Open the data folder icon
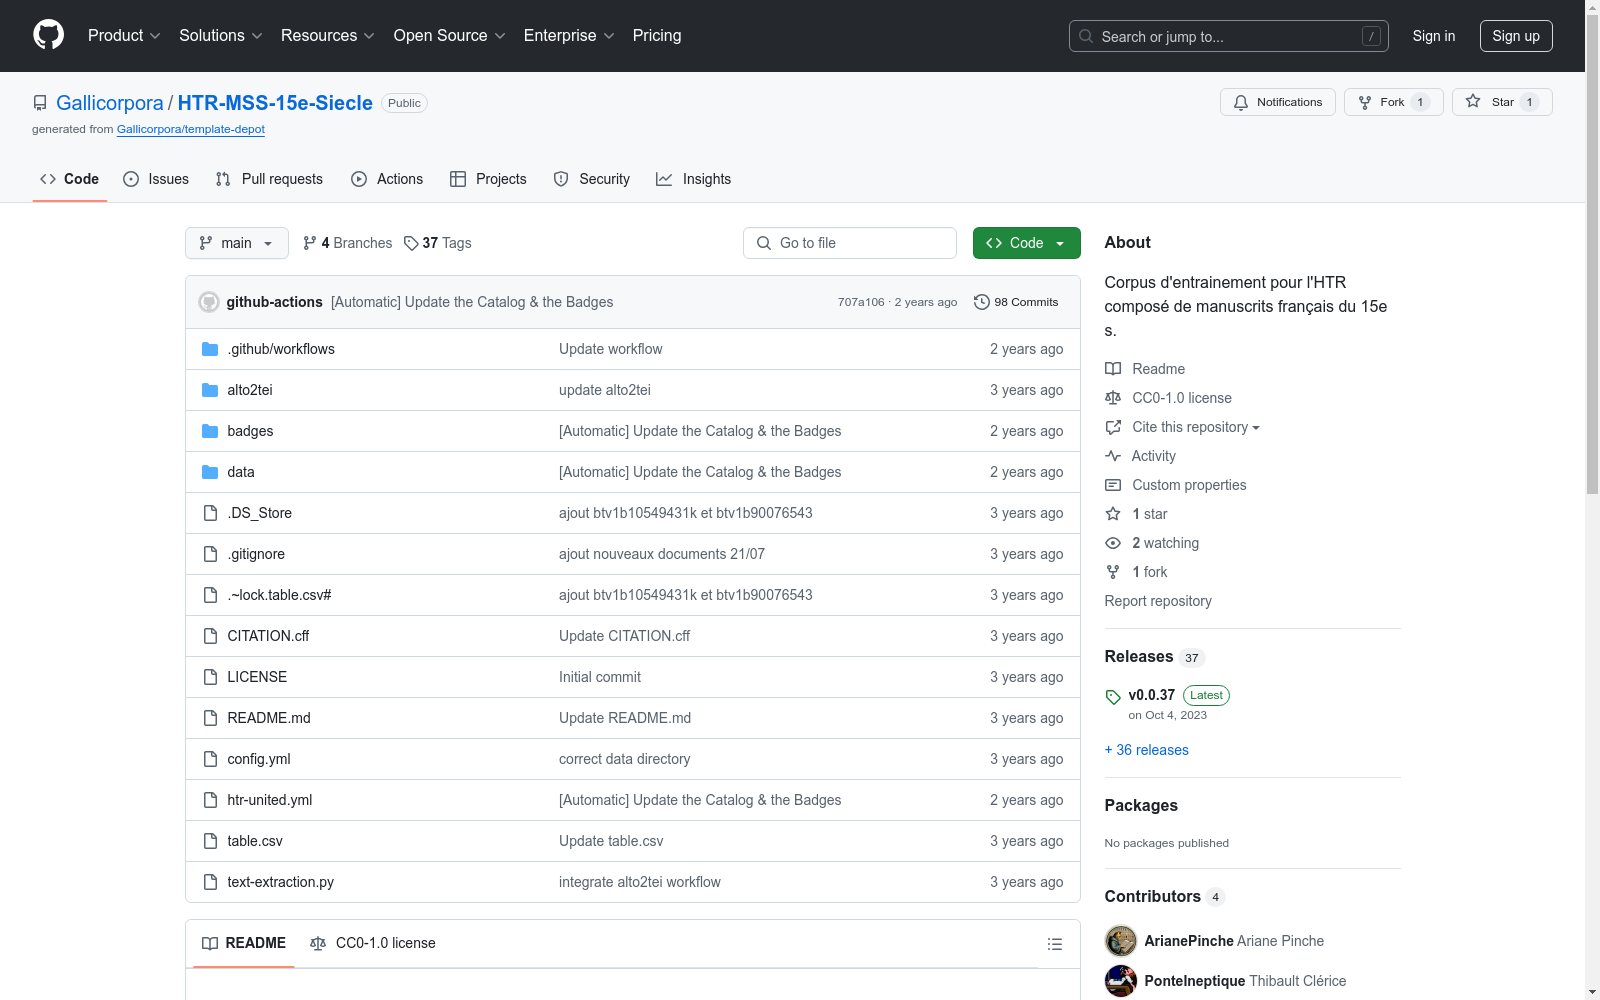1600x1000 pixels. click(210, 472)
